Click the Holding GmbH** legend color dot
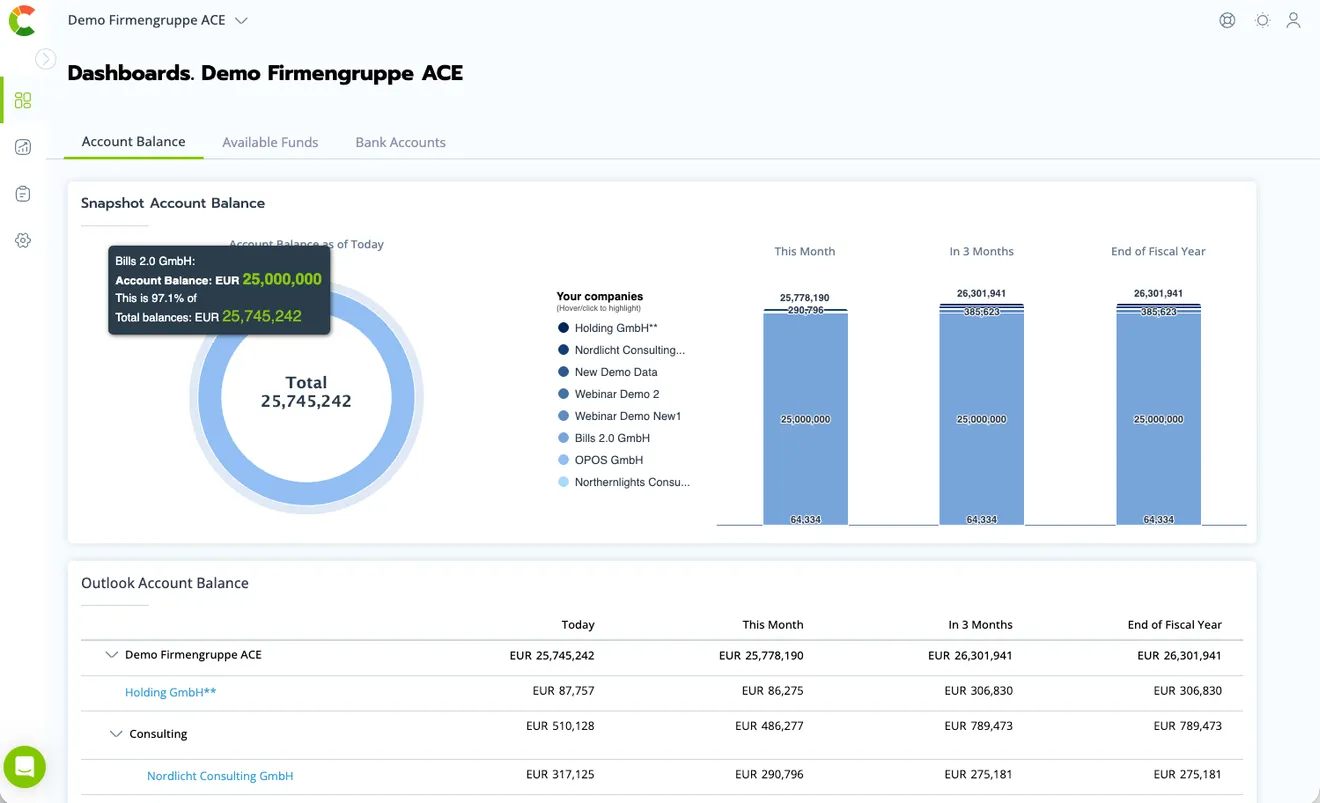The image size is (1320, 803). (563, 328)
